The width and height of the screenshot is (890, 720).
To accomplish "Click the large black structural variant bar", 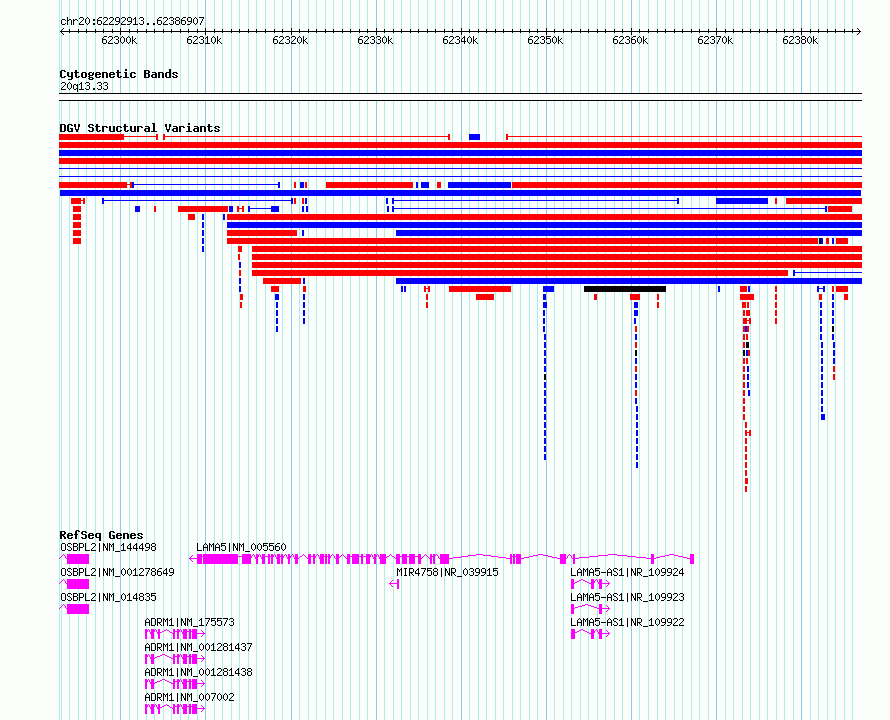I will 625,289.
